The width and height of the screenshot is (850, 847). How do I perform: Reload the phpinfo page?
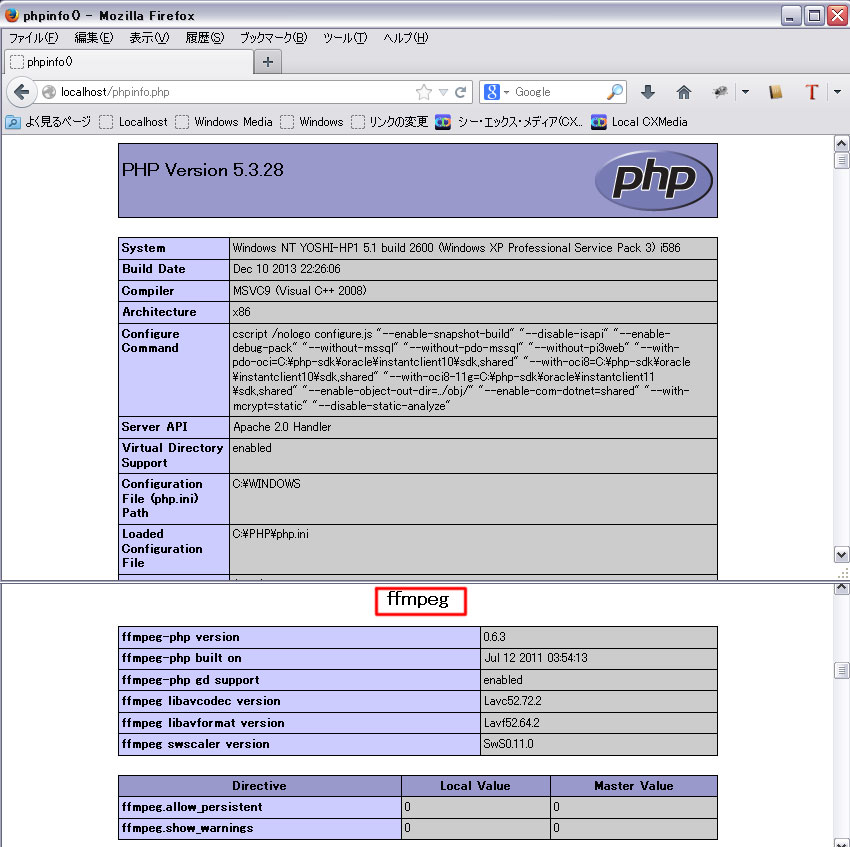tap(461, 92)
